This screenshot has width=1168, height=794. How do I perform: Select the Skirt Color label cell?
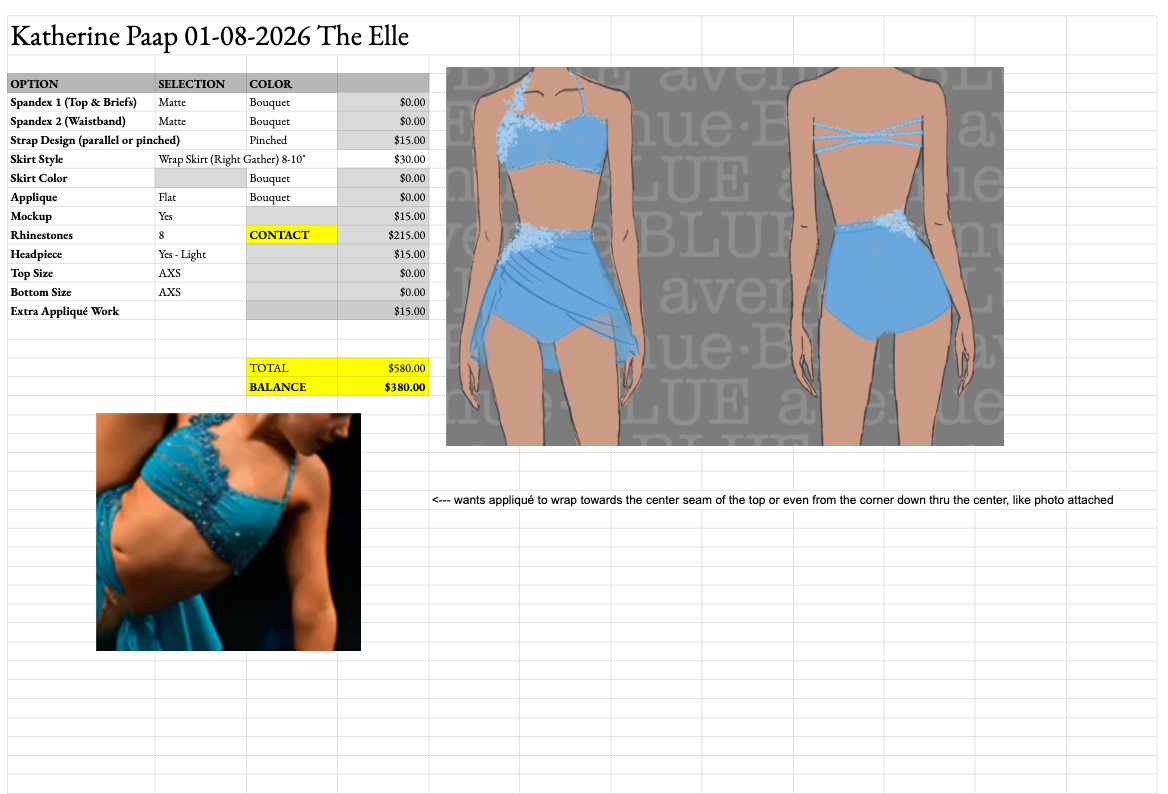pyautogui.click(x=81, y=178)
